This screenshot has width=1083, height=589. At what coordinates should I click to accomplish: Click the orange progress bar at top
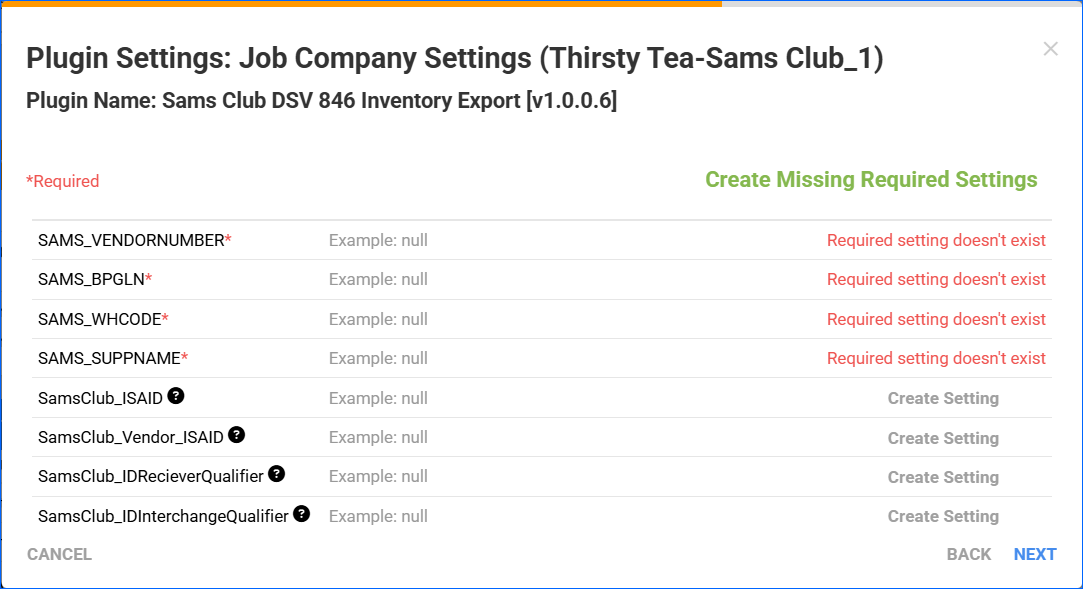pyautogui.click(x=360, y=3)
